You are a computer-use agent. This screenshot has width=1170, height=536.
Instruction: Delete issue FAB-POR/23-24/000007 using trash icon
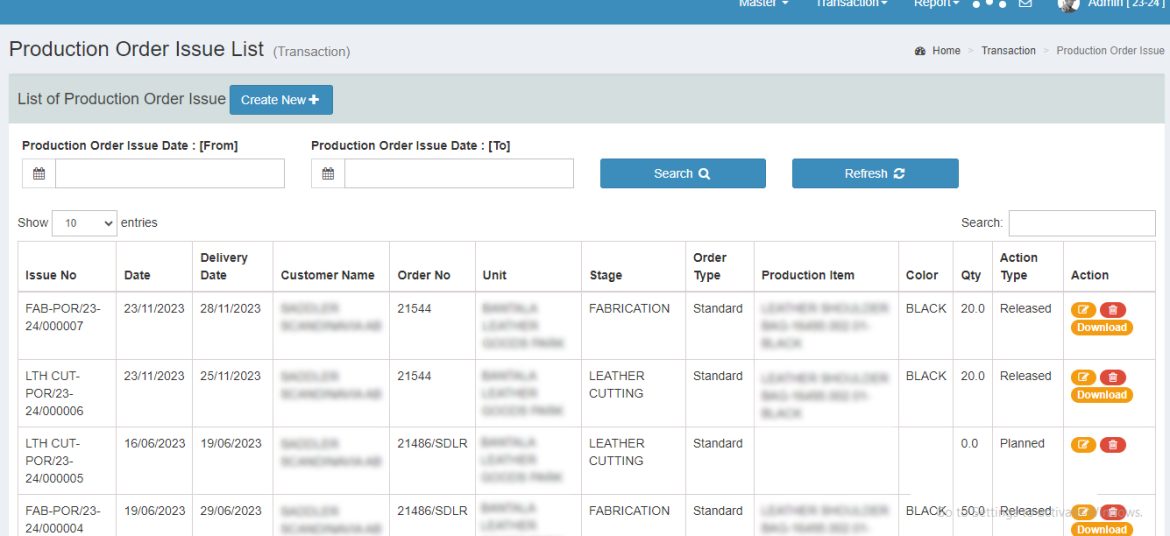(x=1112, y=310)
